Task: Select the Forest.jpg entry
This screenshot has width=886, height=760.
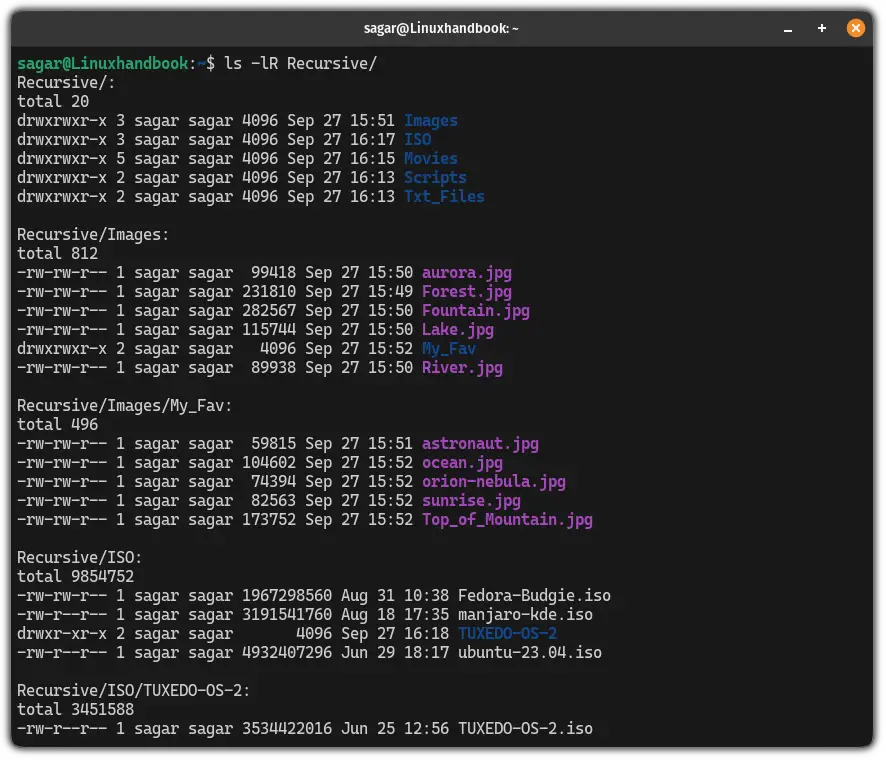Action: (x=466, y=291)
